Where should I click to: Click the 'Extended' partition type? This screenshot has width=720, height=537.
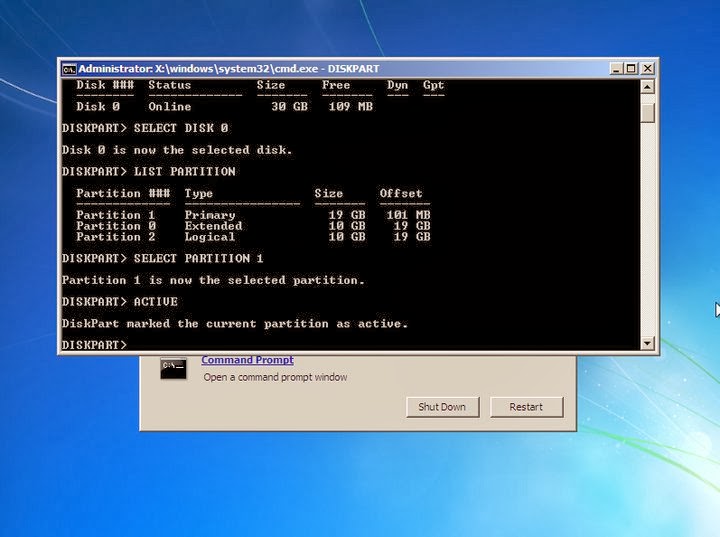point(214,226)
